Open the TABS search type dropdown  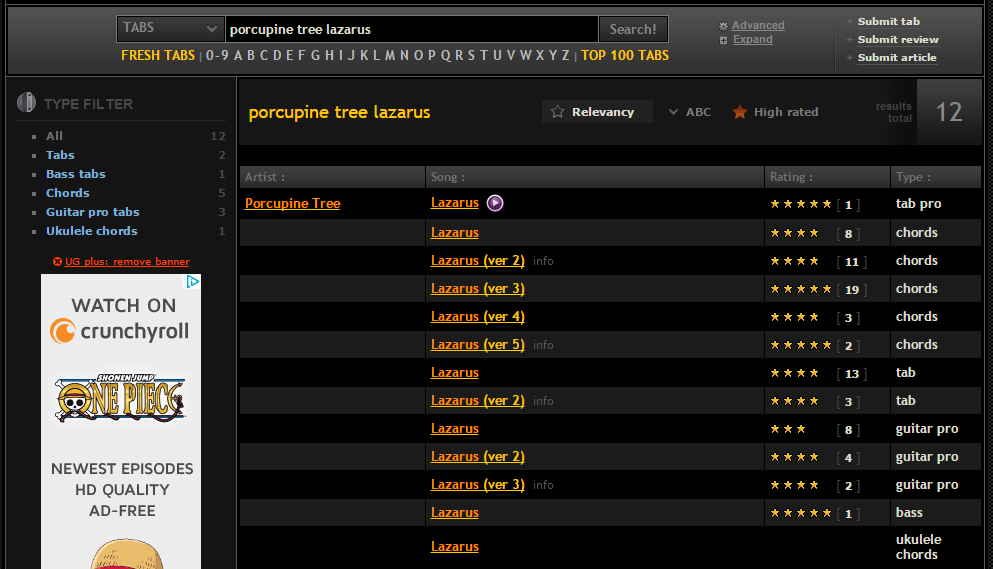[170, 29]
